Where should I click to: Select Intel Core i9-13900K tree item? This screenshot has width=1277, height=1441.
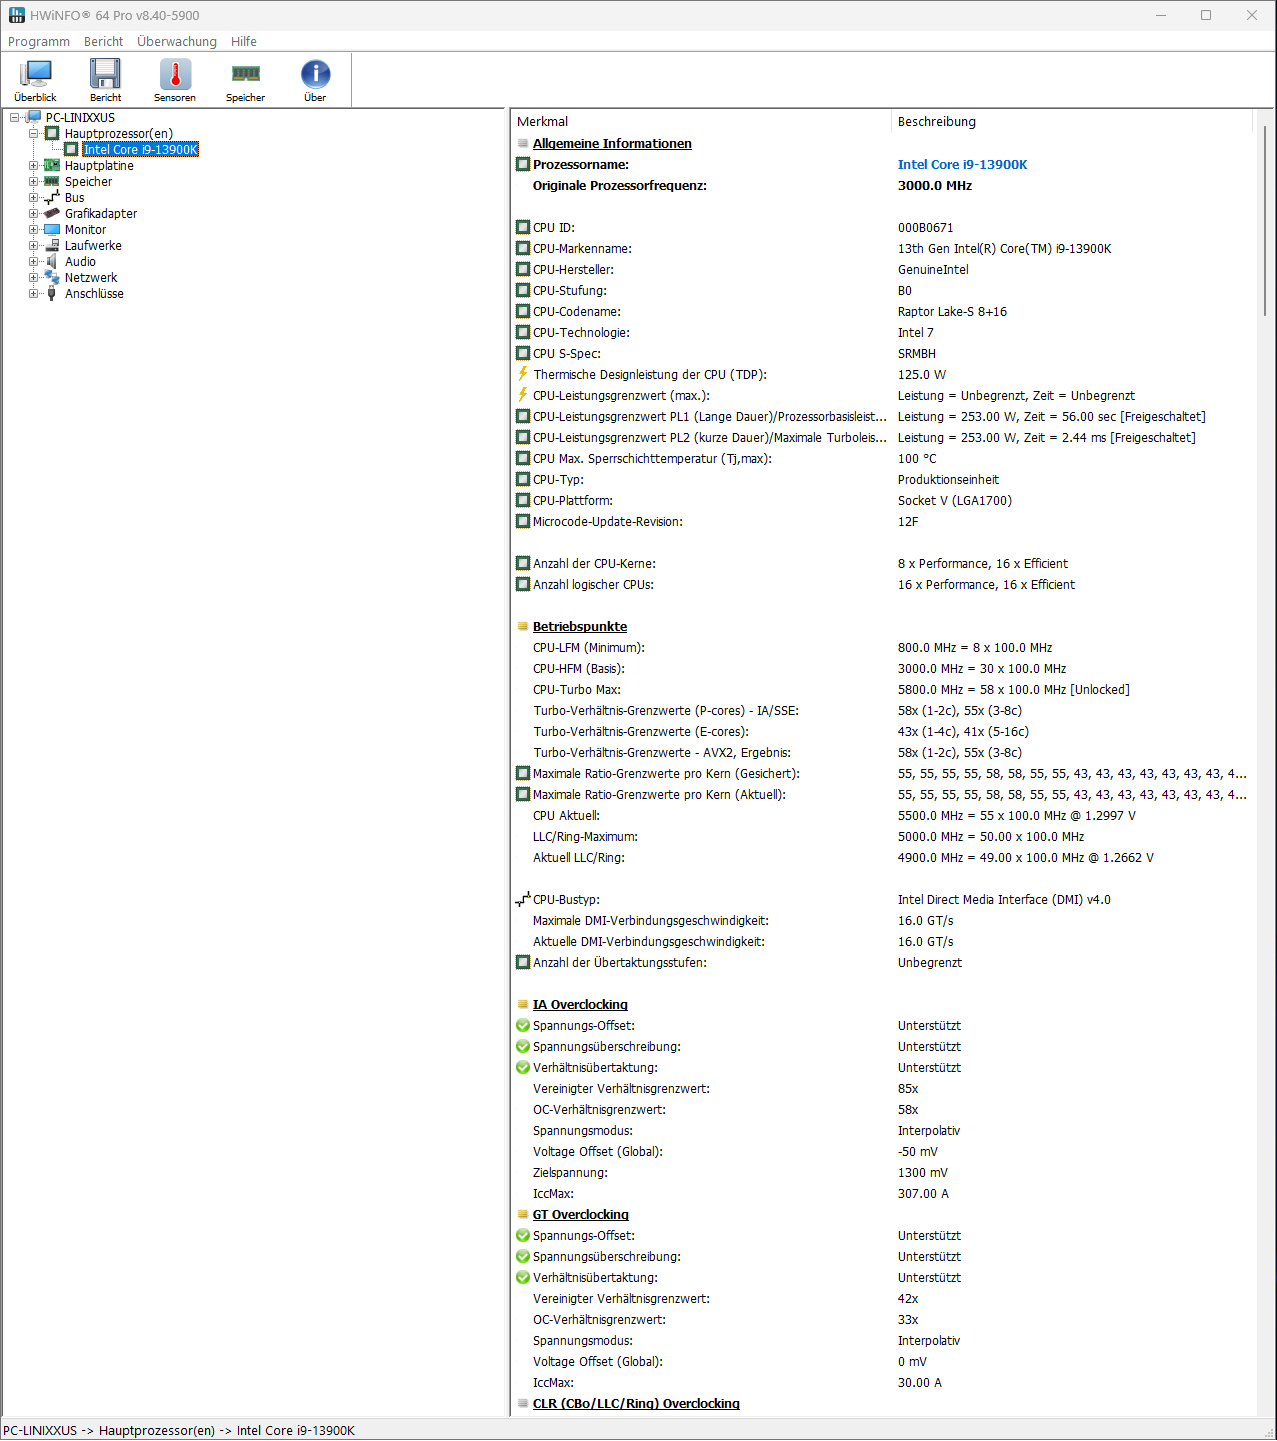coord(141,149)
